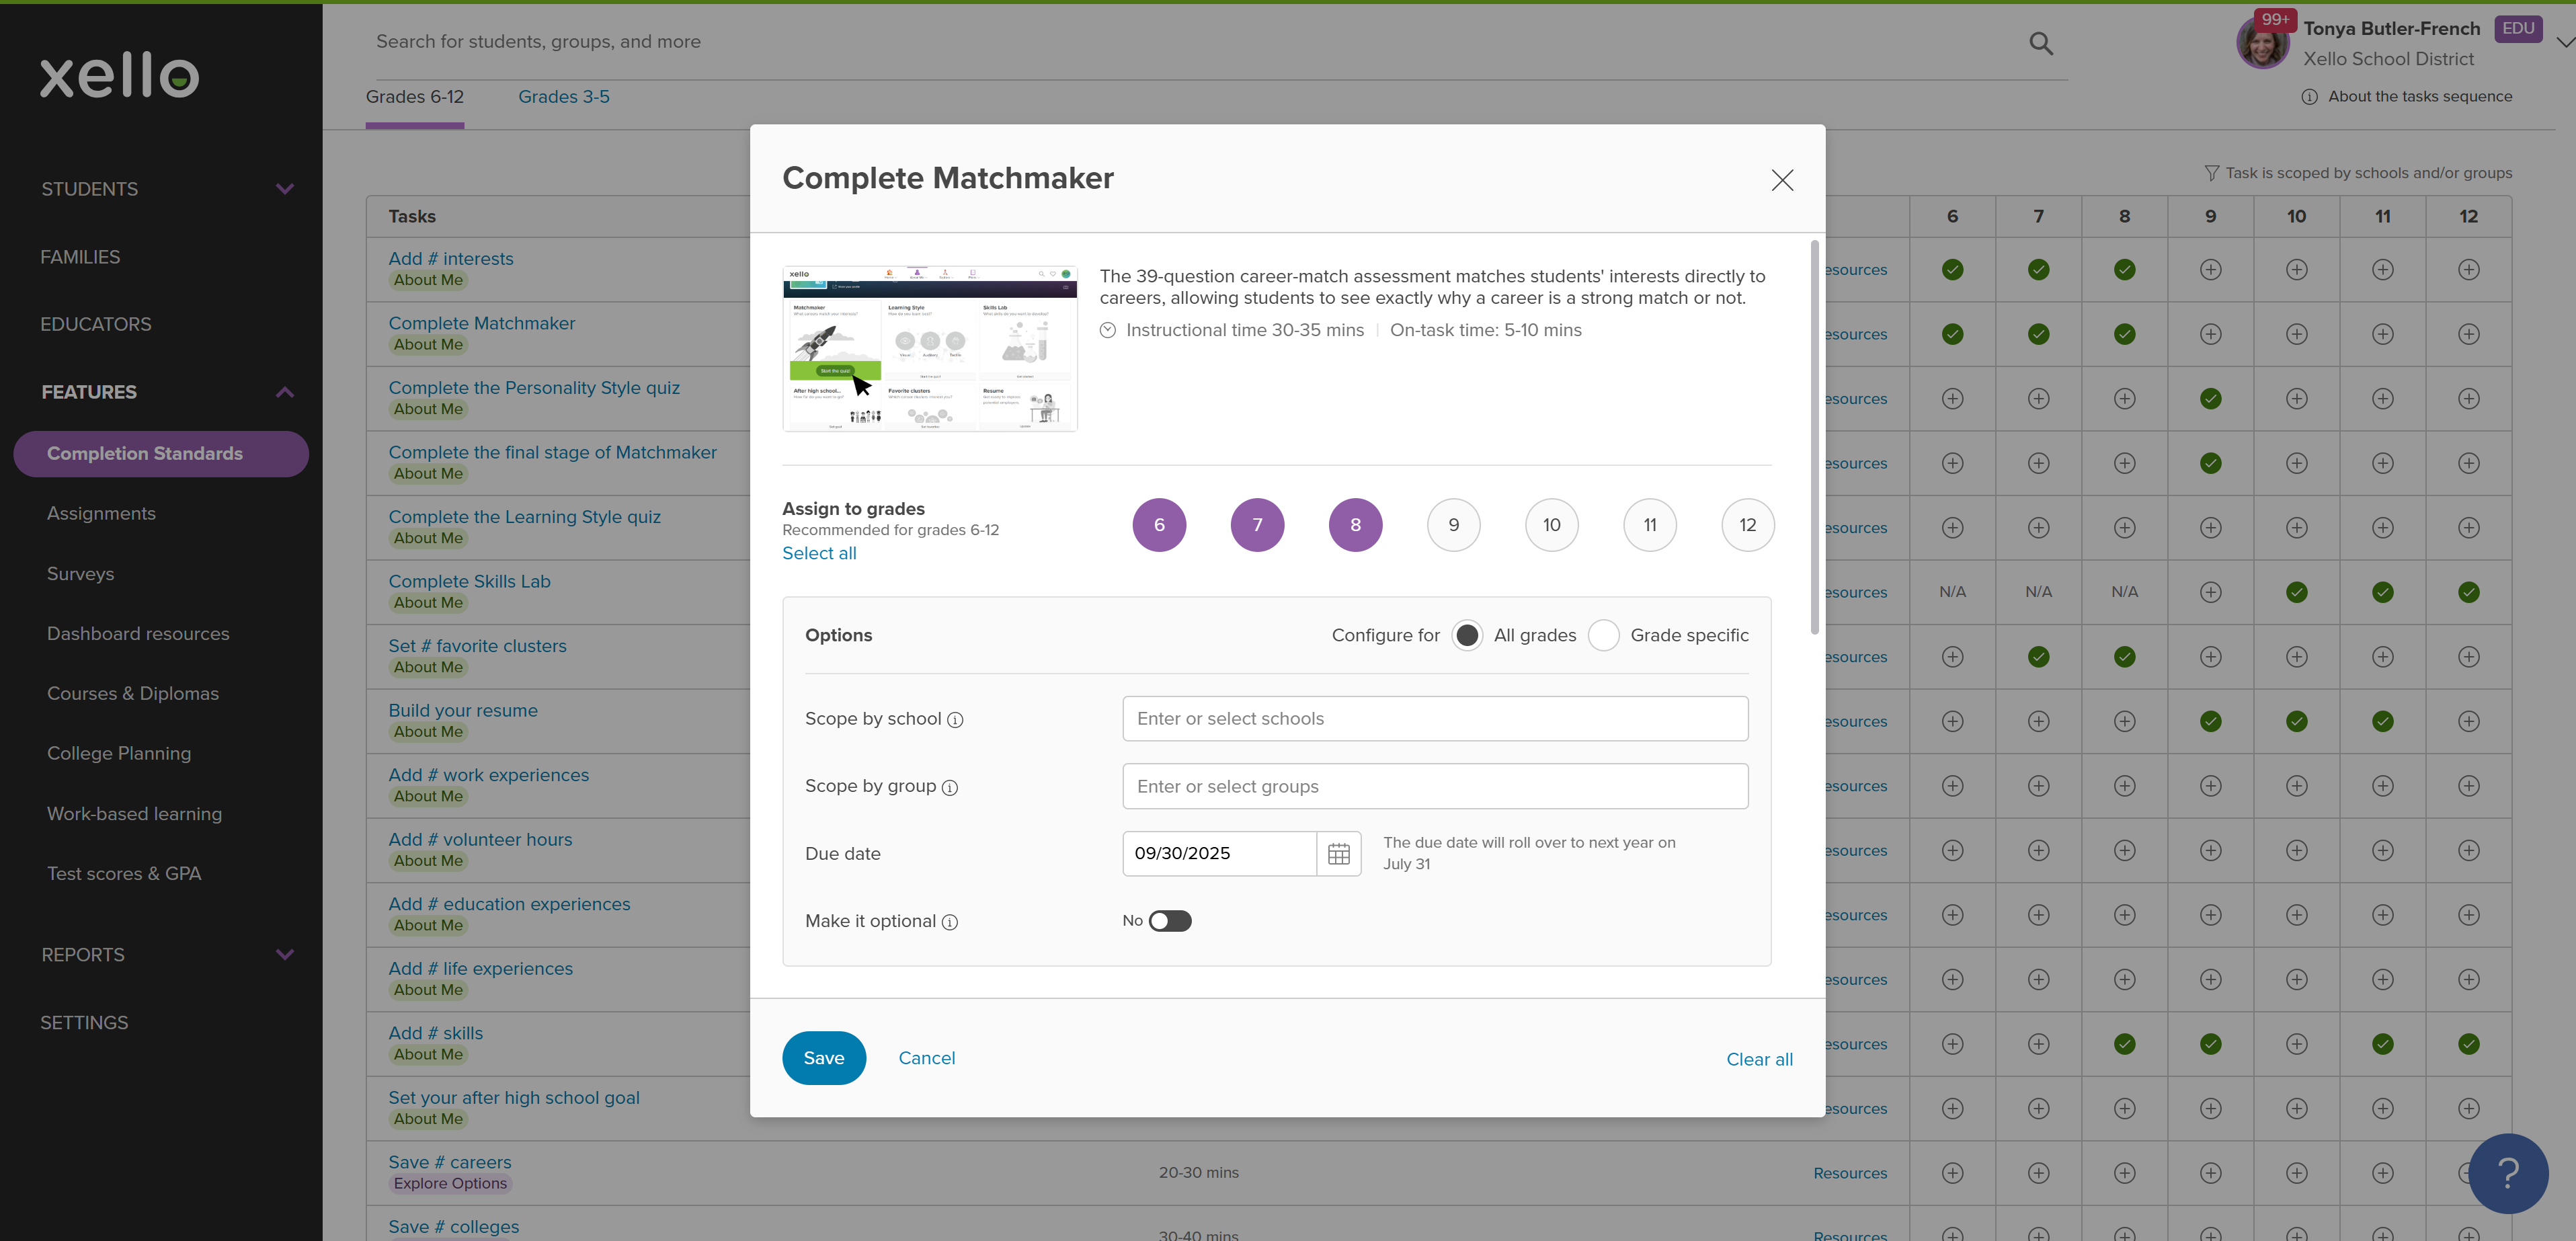The height and width of the screenshot is (1241, 2576).
Task: Click grade 7 checkmark for favorite clusters
Action: click(x=2038, y=657)
